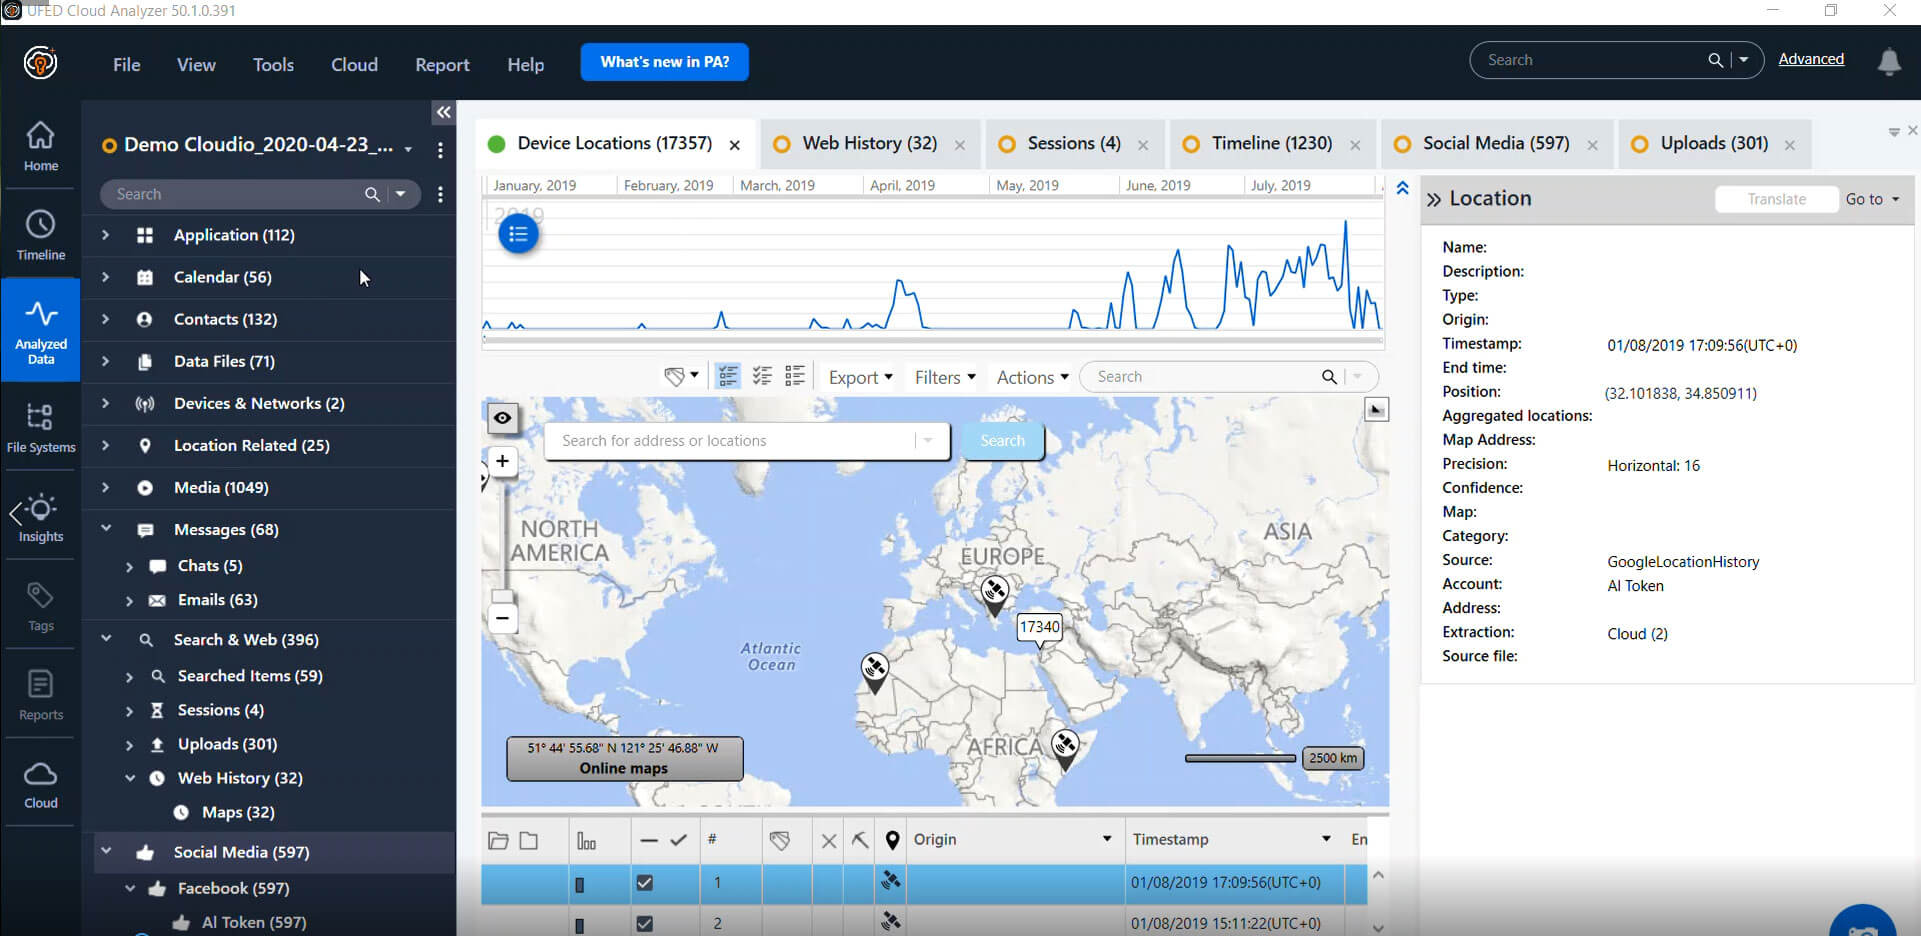The image size is (1921, 936).
Task: Click the map marker in East Africa
Action: coord(1065,749)
